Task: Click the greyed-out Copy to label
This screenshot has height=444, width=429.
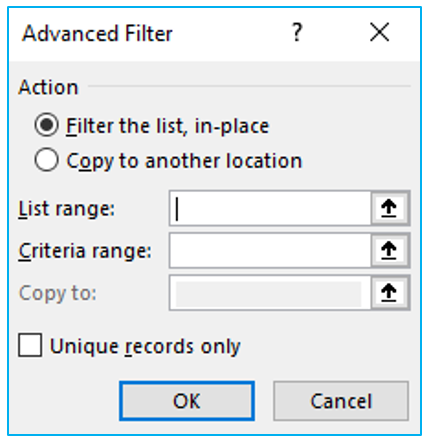Action: [x=58, y=293]
